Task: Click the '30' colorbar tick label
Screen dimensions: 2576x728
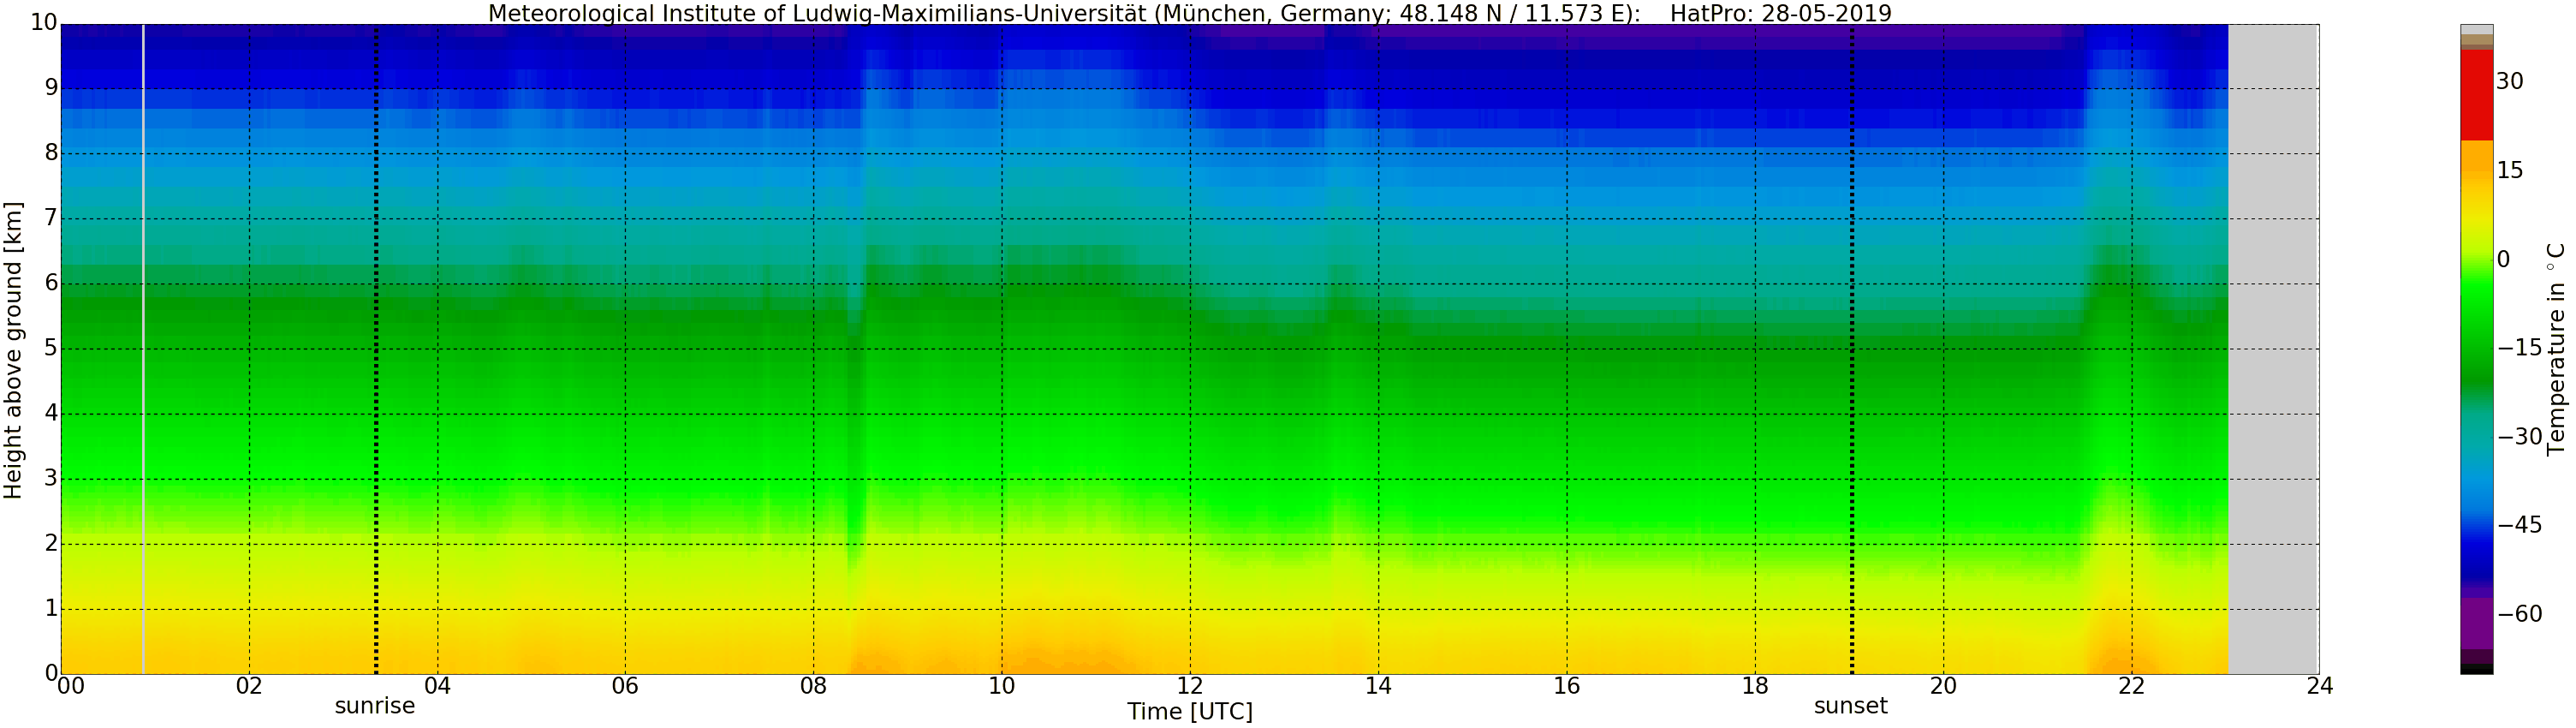Action: 2510,81
